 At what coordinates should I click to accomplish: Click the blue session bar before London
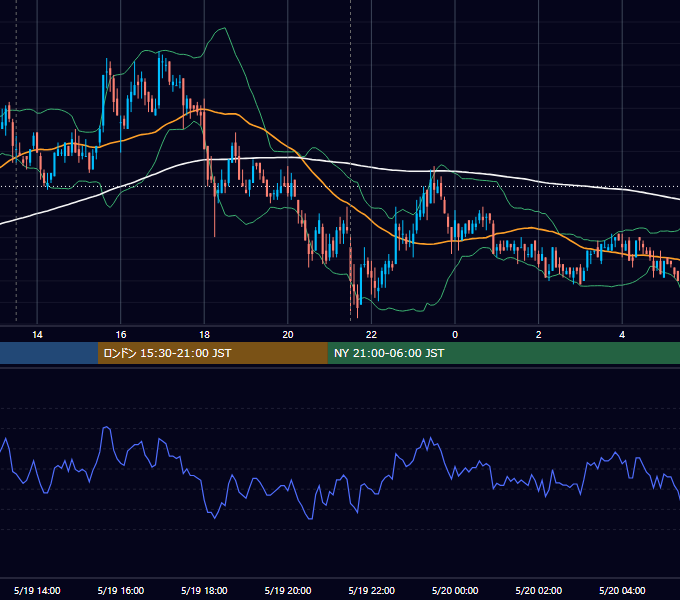click(49, 353)
